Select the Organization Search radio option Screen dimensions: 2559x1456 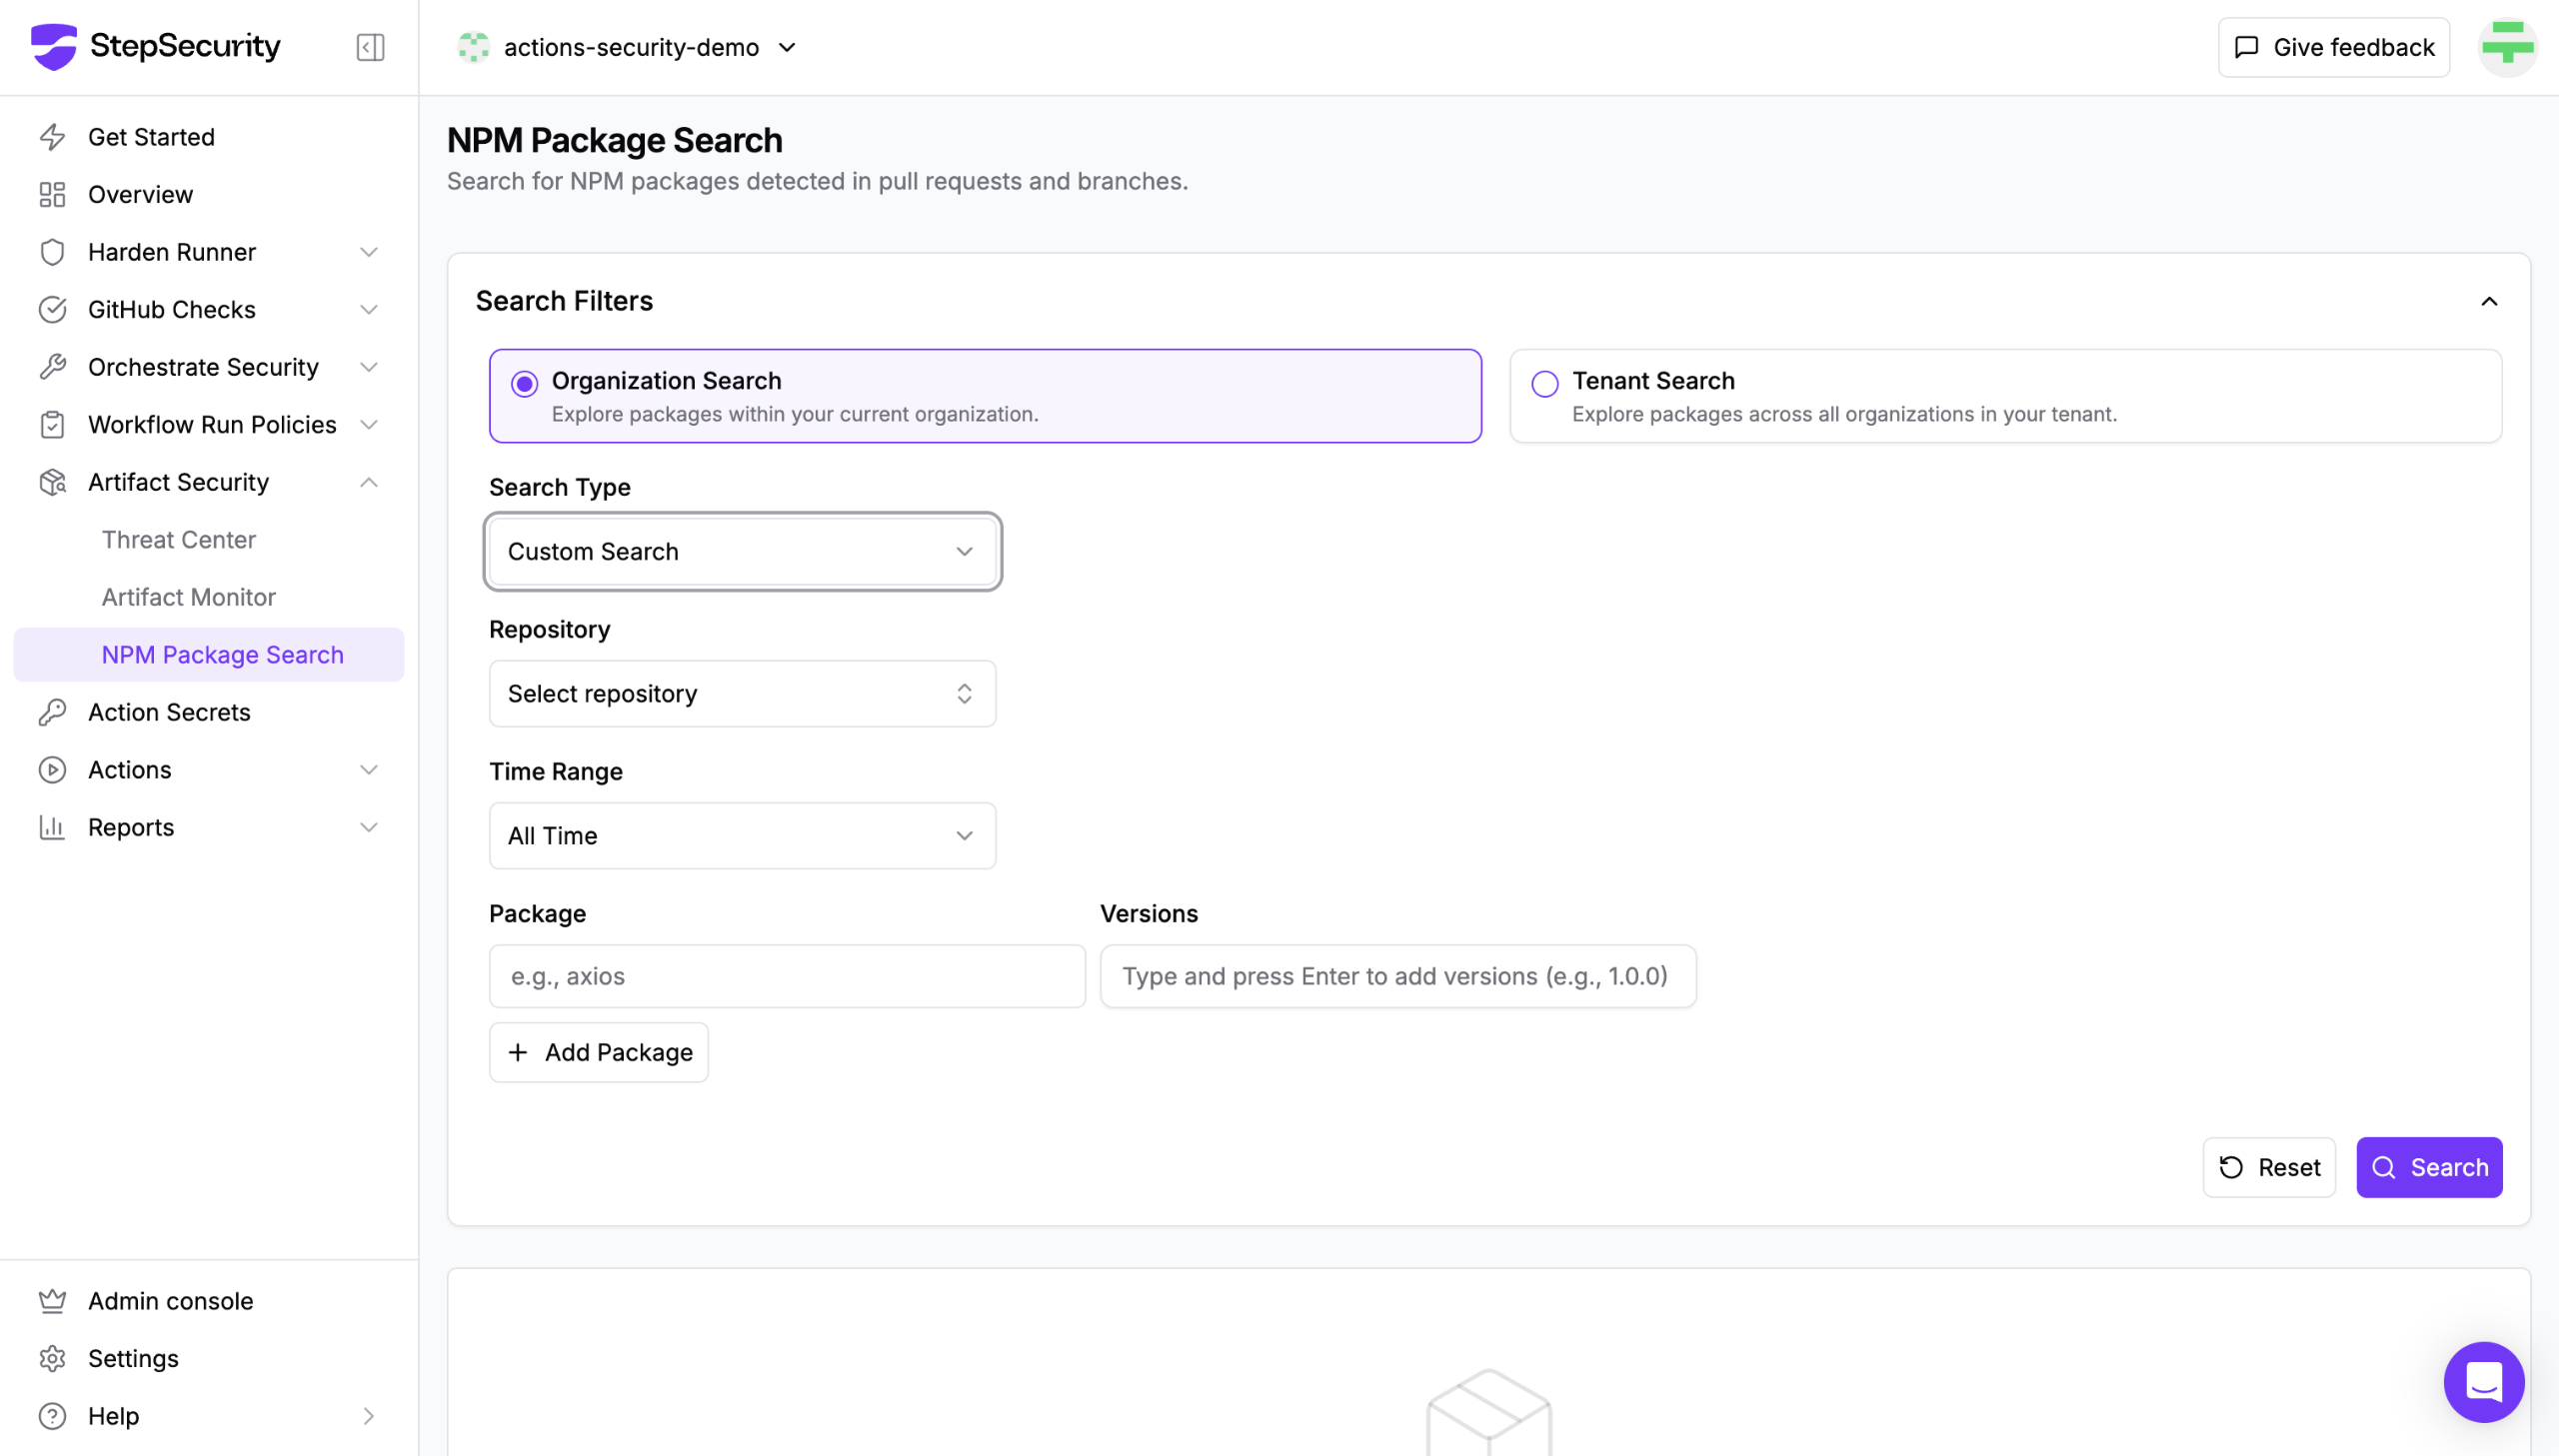[x=525, y=384]
